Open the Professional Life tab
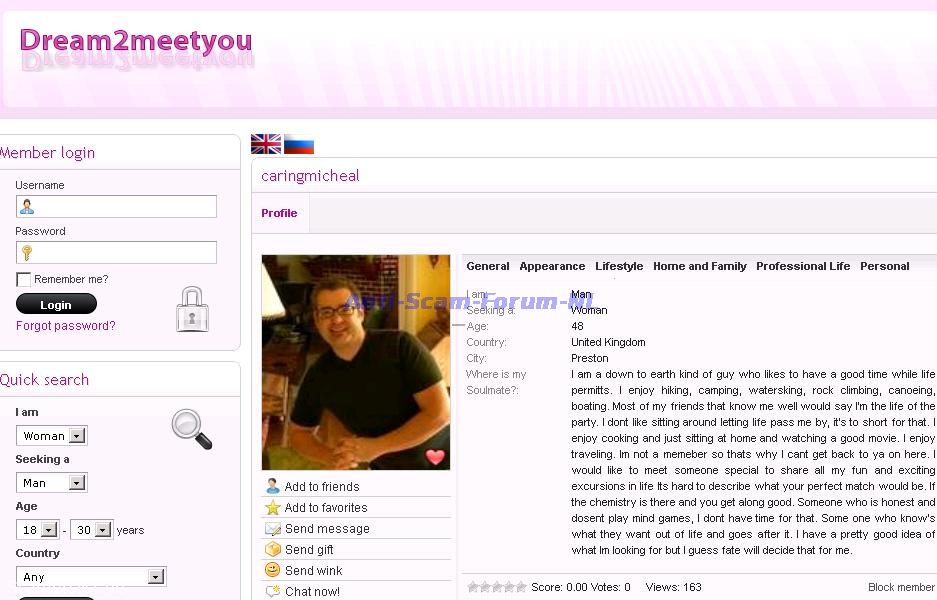This screenshot has width=937, height=600. pyautogui.click(x=803, y=266)
